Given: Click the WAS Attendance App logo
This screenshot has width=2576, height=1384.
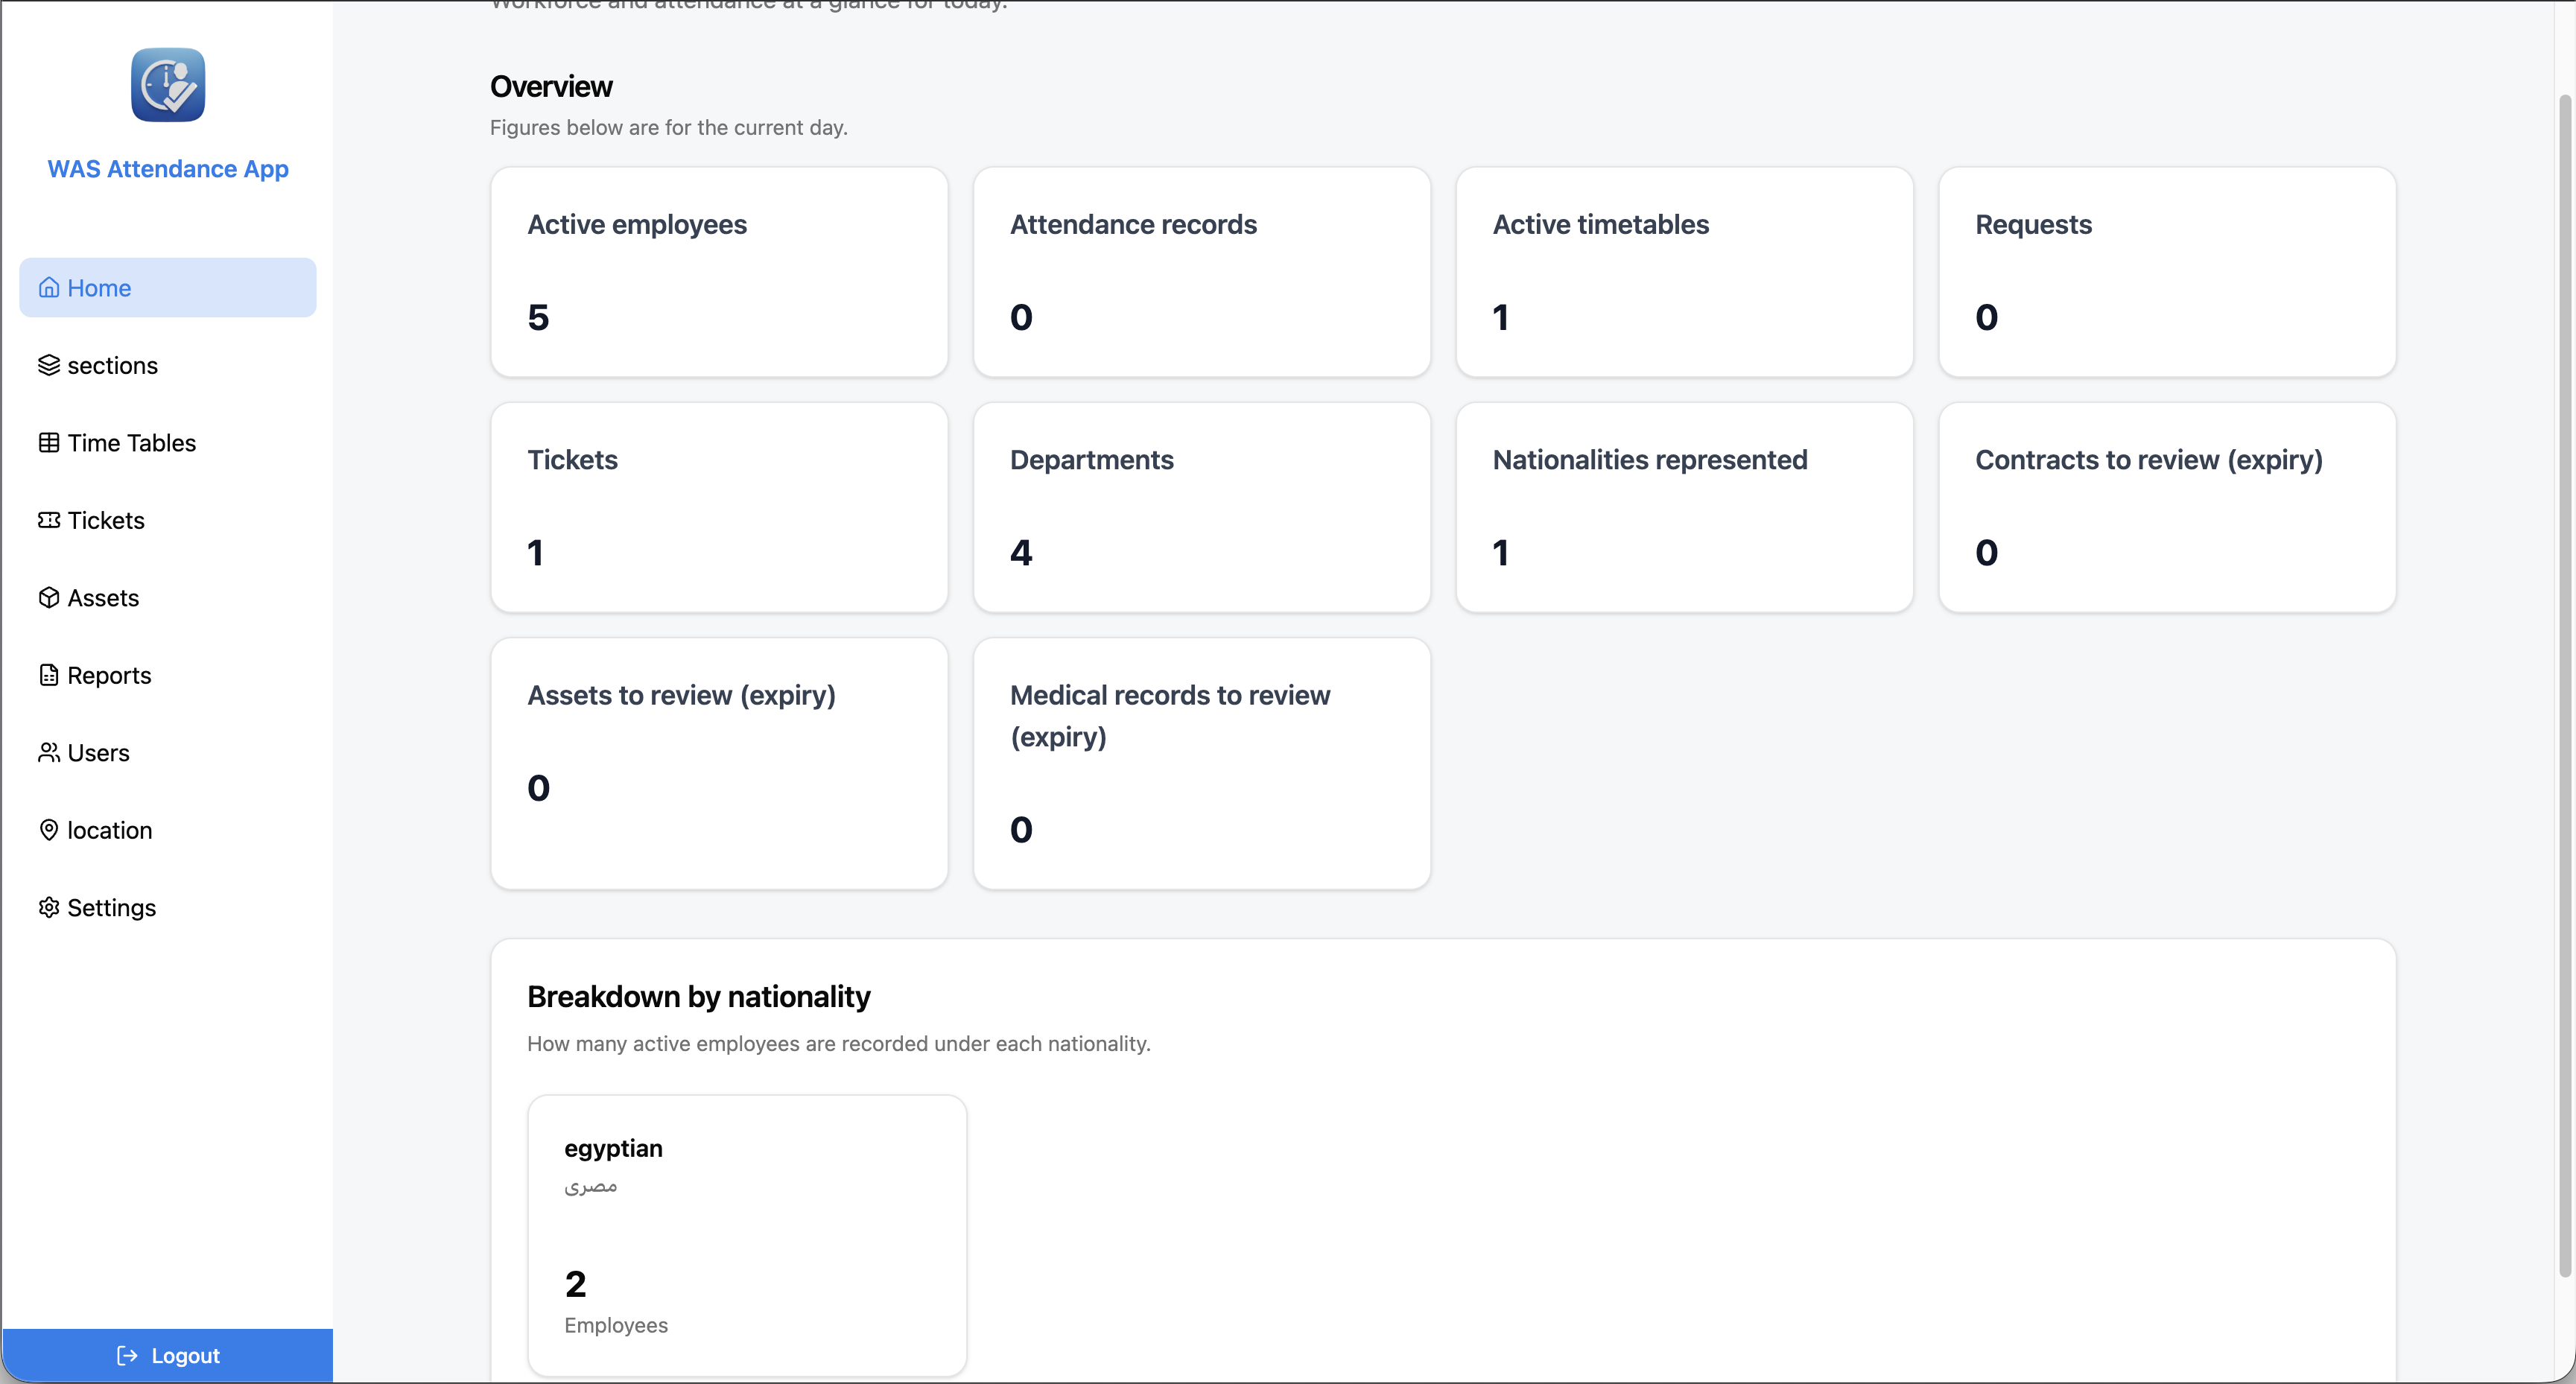Looking at the screenshot, I should point(167,85).
